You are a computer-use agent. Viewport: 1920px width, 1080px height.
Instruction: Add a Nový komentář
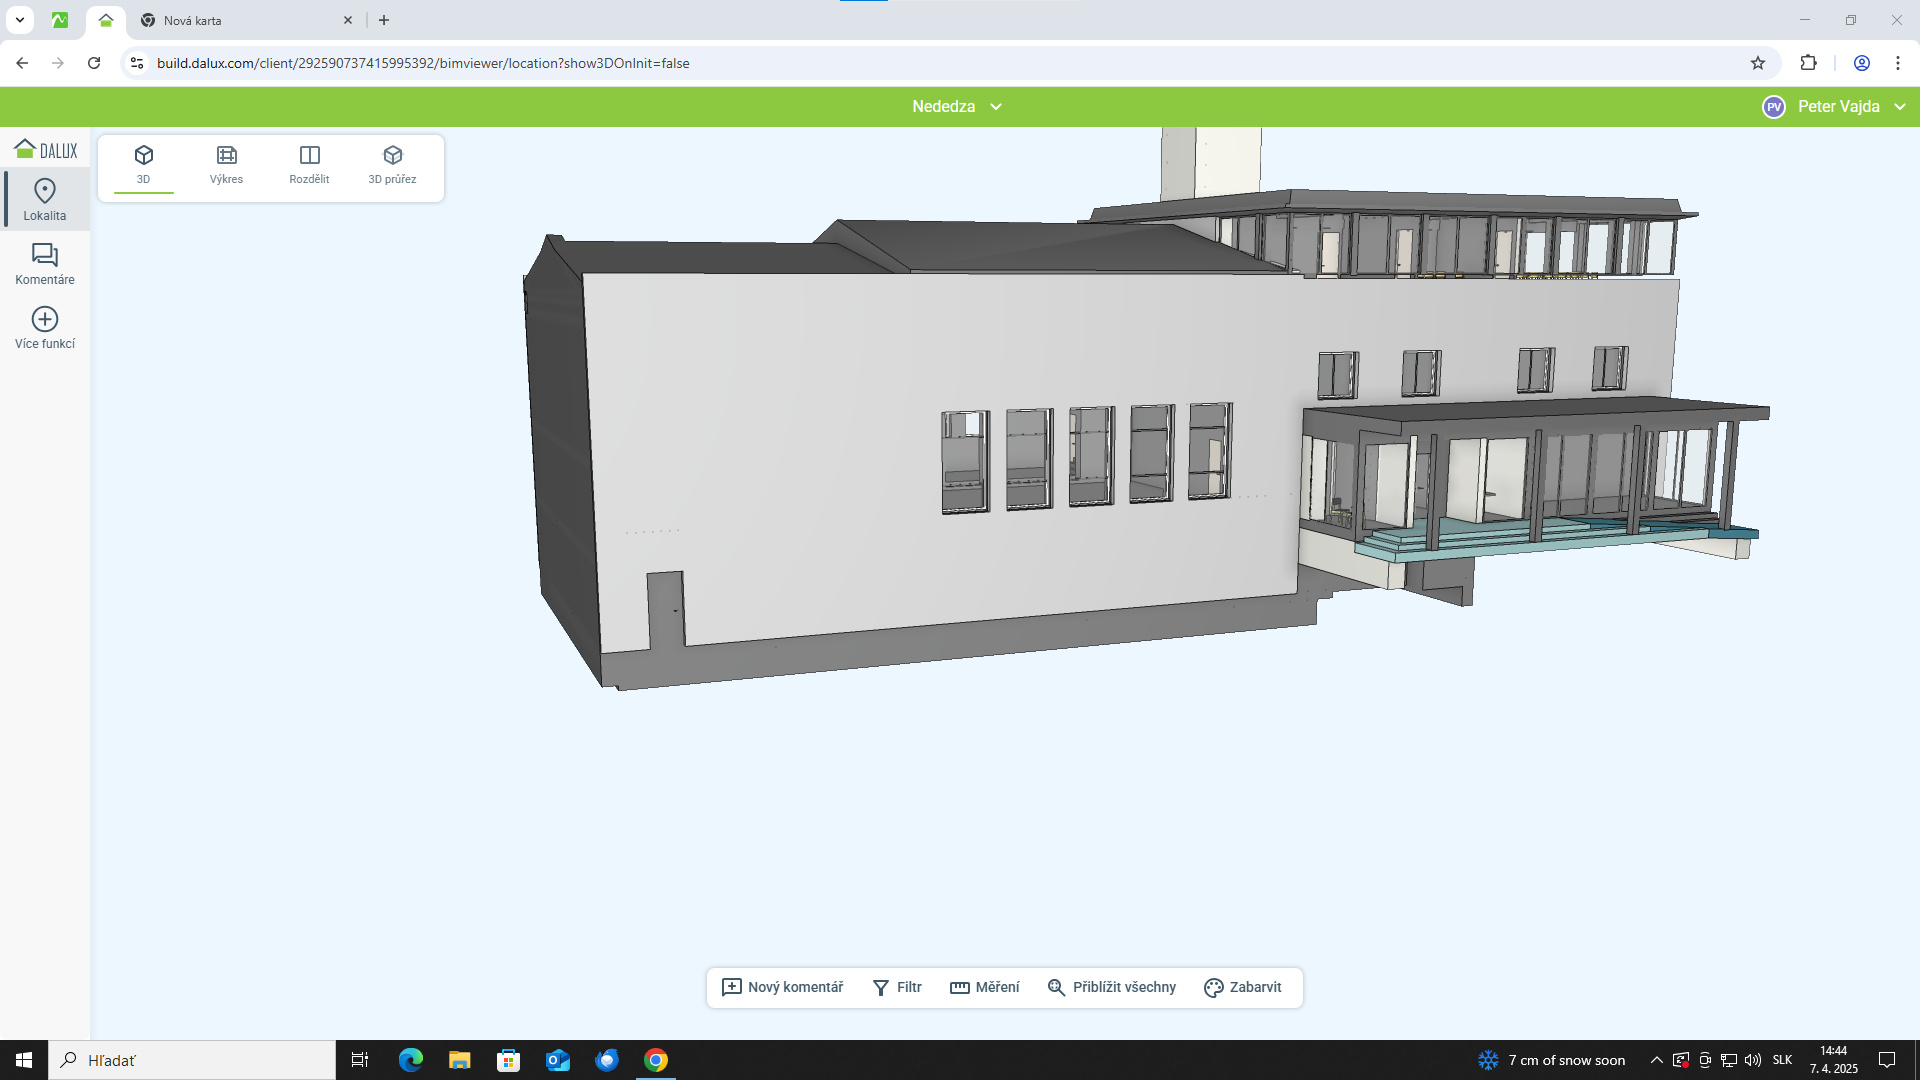783,987
